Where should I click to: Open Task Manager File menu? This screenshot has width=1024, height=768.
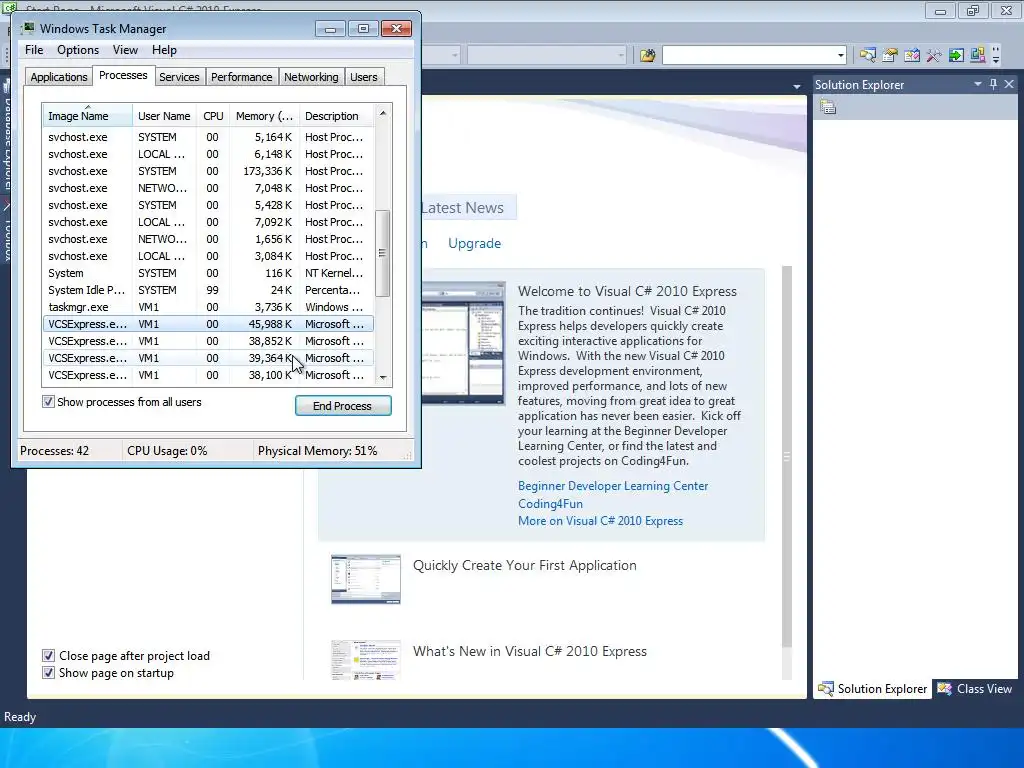pyautogui.click(x=34, y=50)
